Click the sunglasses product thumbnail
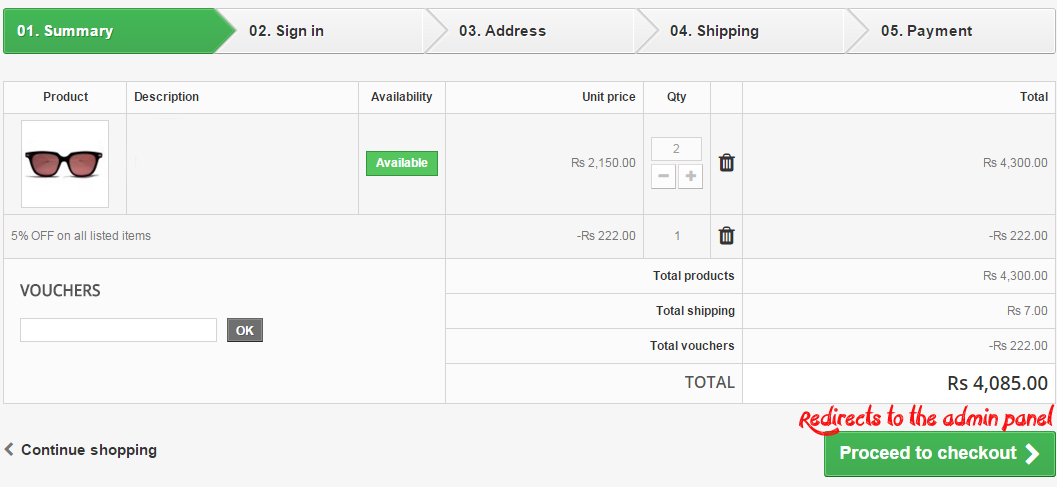Viewport: 1057px width, 487px height. point(65,164)
